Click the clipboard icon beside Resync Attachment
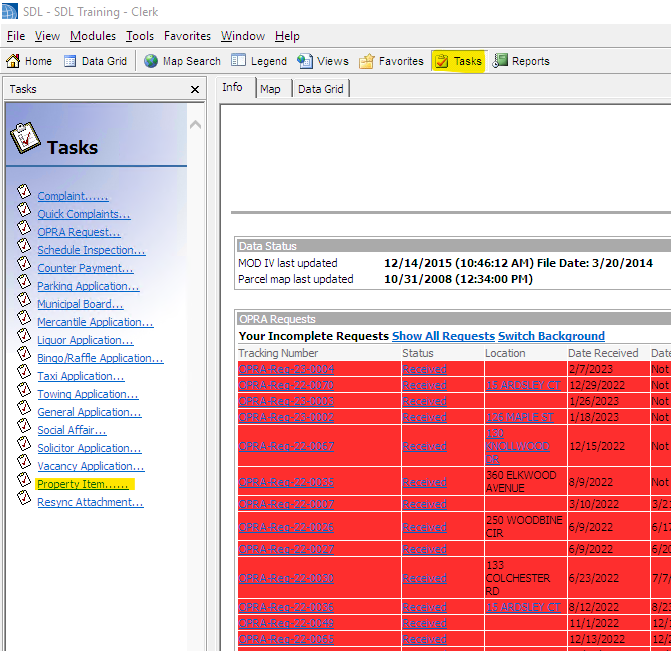This screenshot has height=651, width=671. 24,497
